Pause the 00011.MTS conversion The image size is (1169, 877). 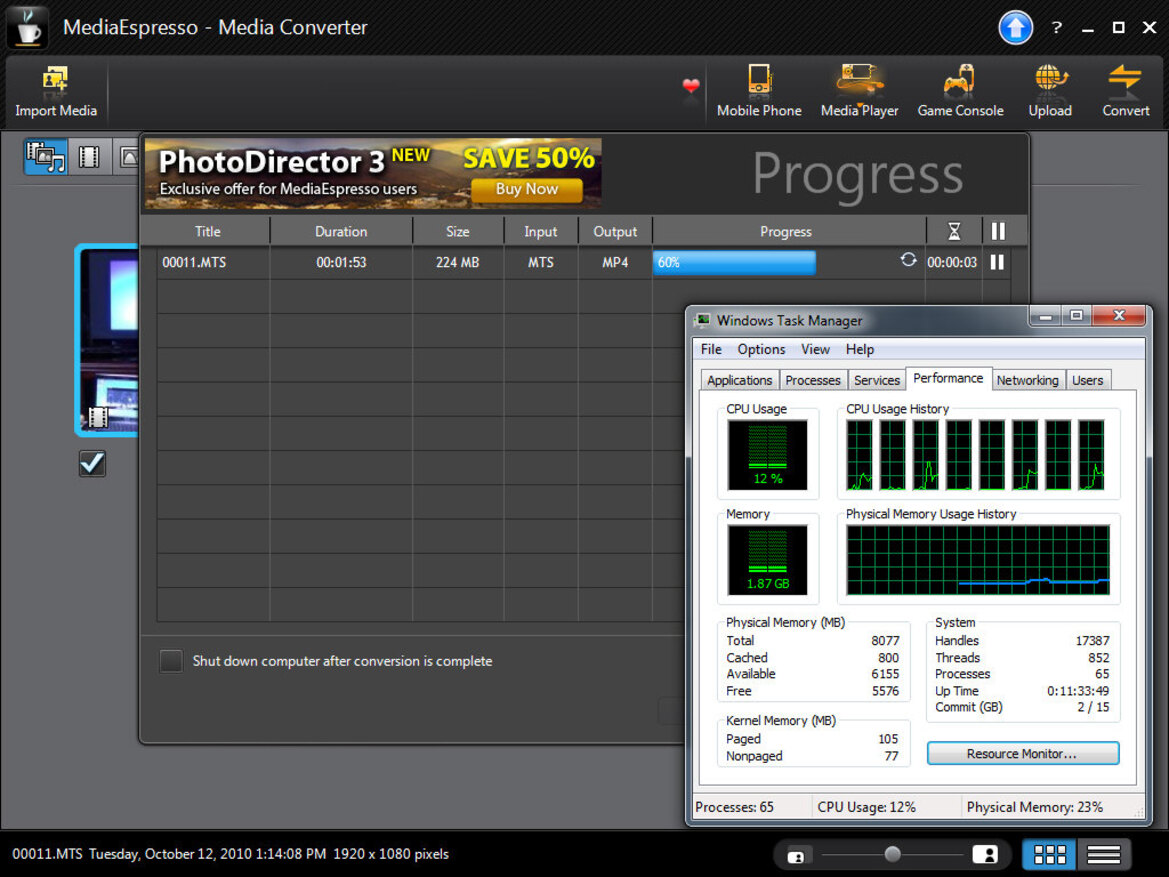tap(997, 263)
